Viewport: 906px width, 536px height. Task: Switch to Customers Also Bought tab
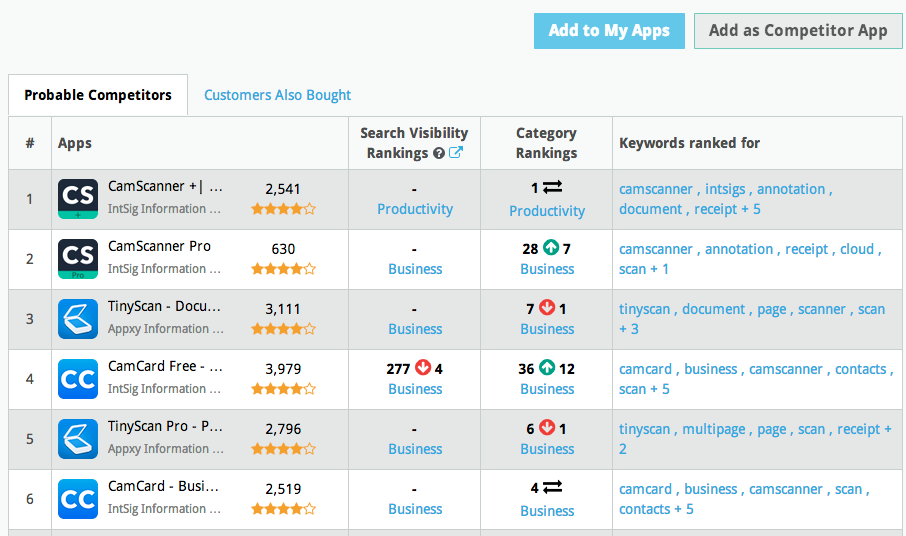[x=277, y=95]
